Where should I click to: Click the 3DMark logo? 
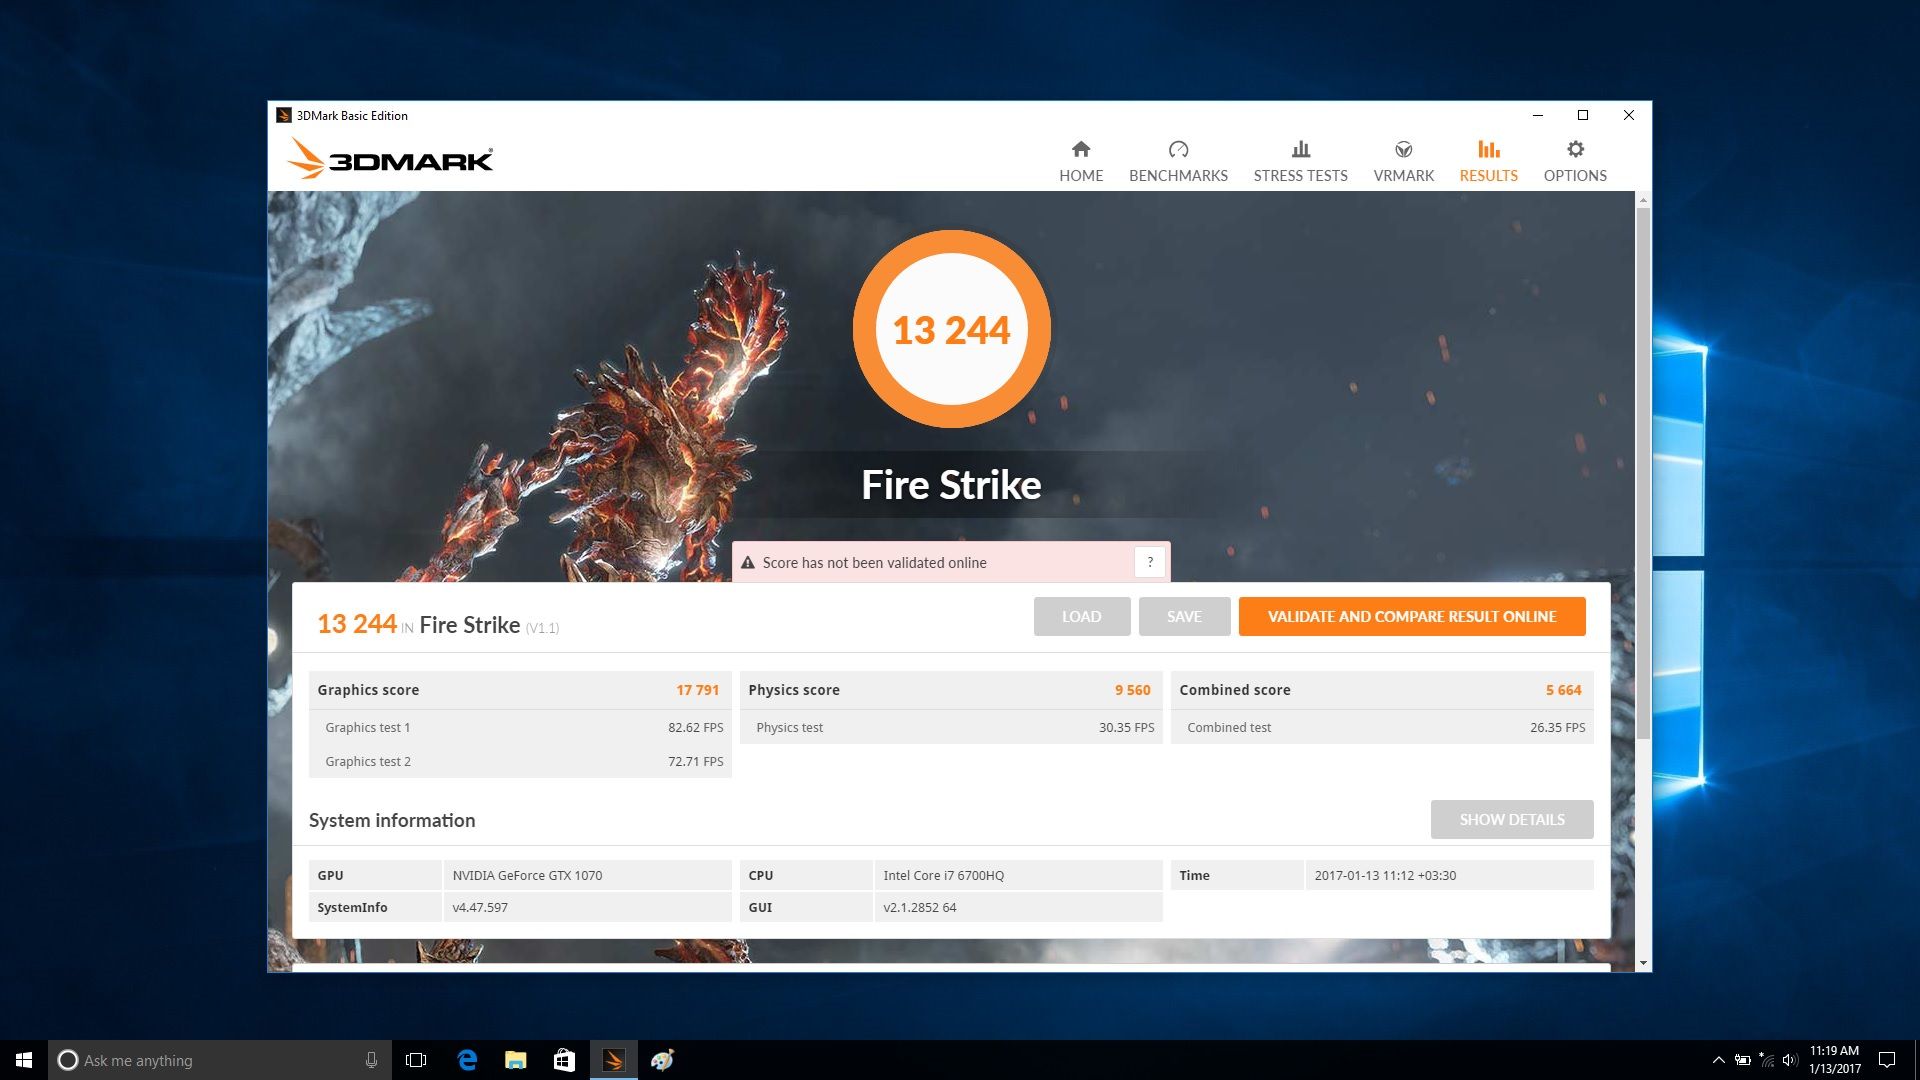click(x=390, y=159)
